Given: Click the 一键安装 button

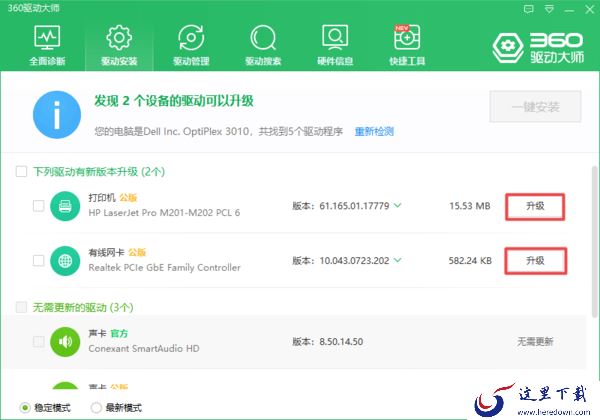Looking at the screenshot, I should 535,107.
